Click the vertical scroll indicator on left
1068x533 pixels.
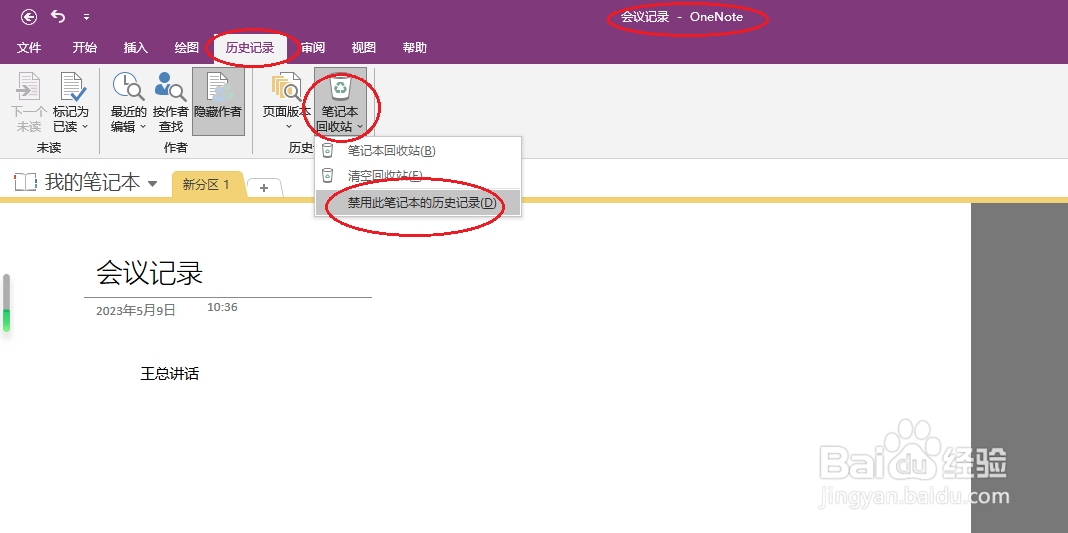point(7,303)
